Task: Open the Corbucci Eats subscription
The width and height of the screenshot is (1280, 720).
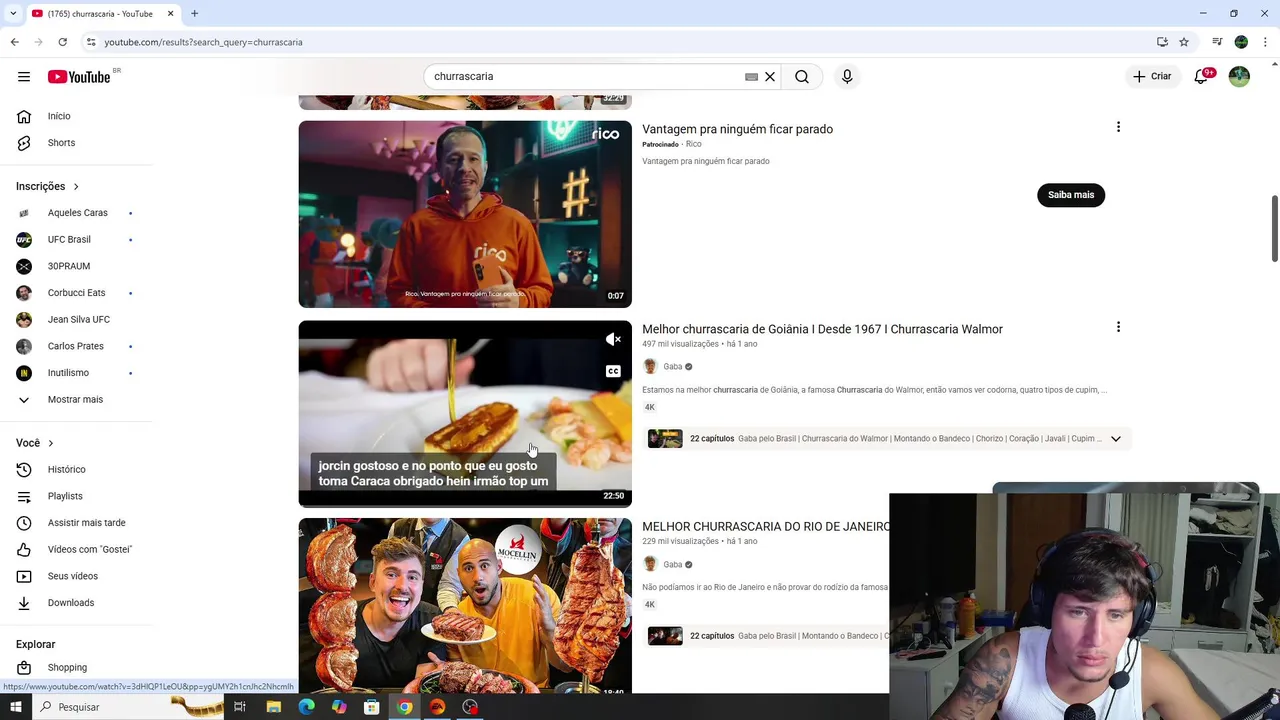Action: tap(76, 293)
